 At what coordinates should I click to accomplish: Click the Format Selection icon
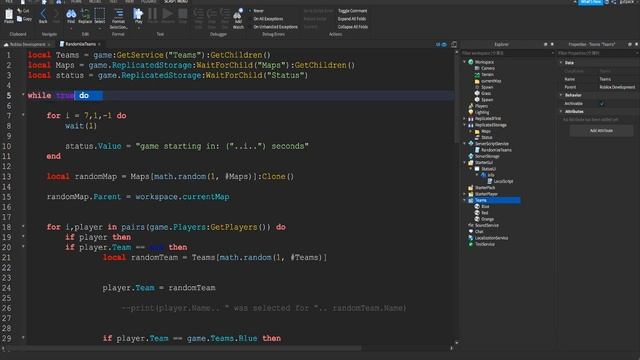click(x=119, y=14)
